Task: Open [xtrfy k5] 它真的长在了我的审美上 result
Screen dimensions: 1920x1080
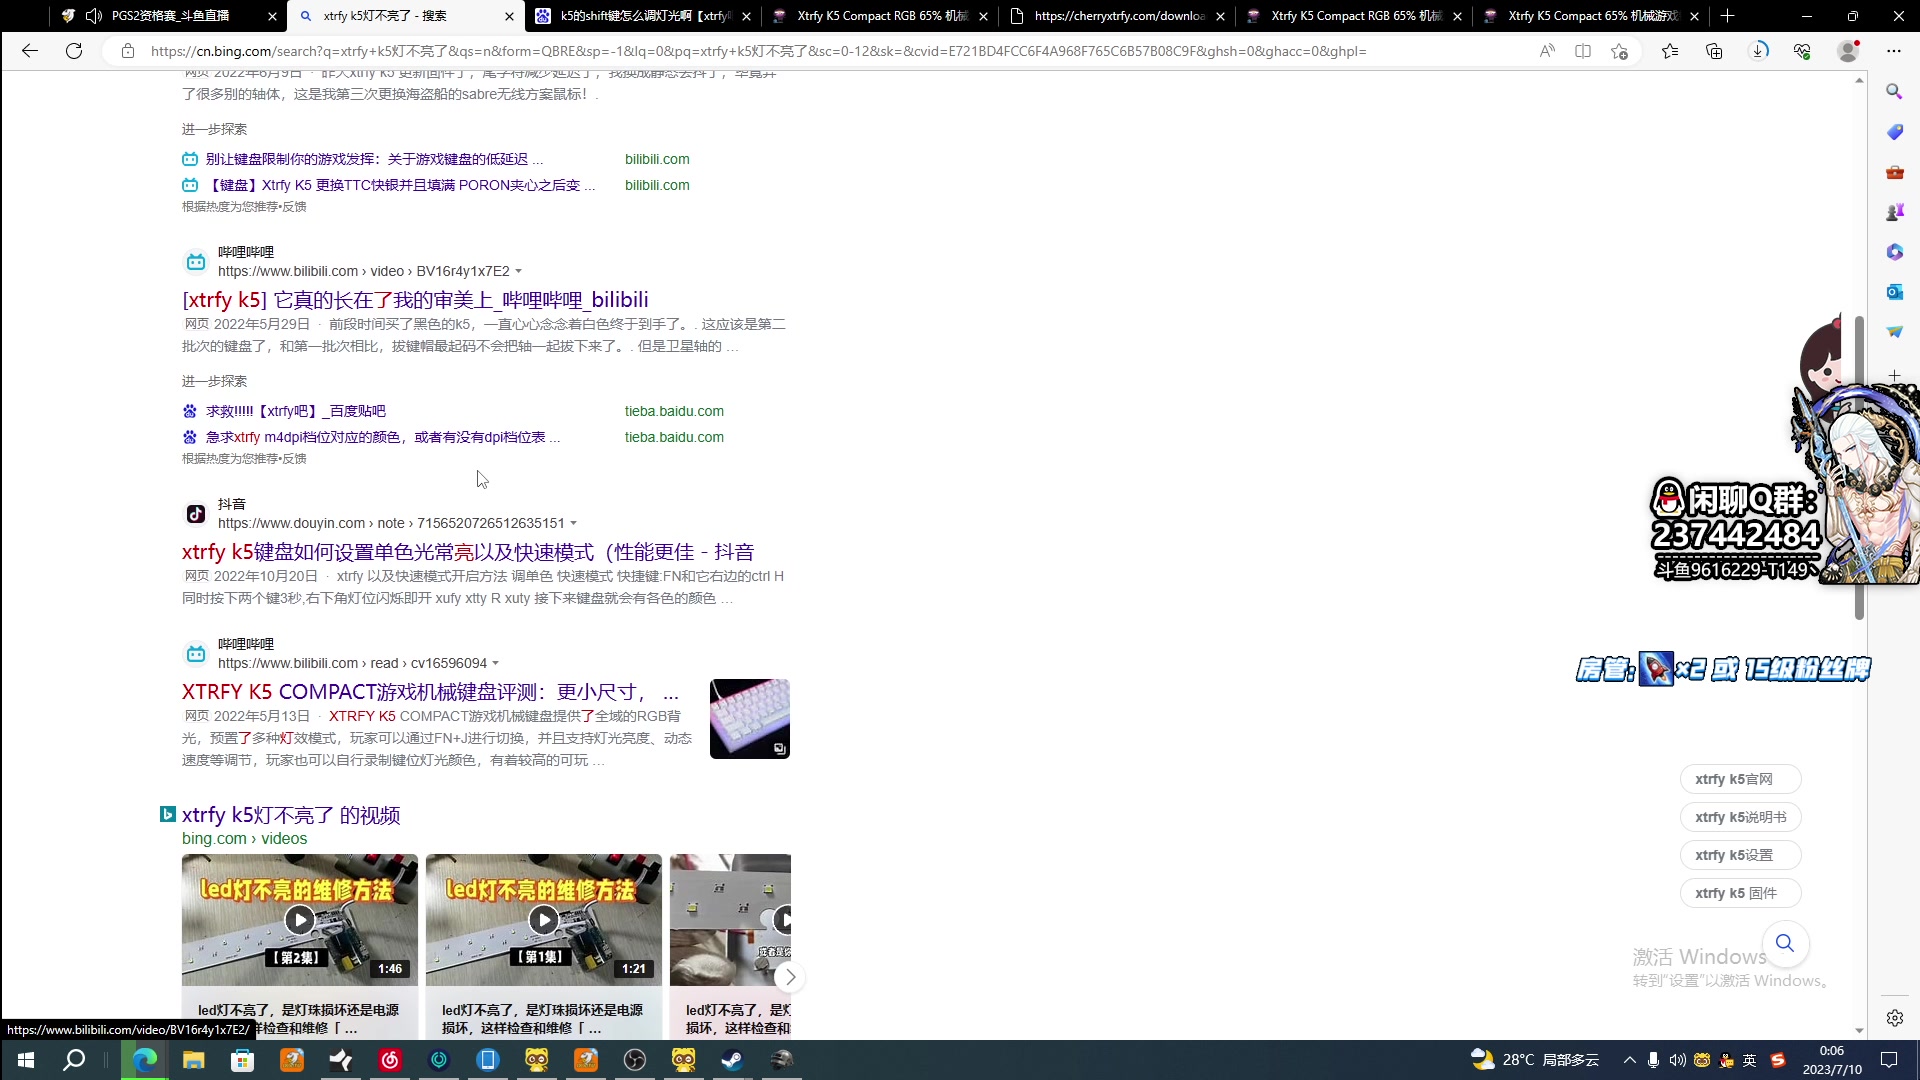Action: click(x=415, y=300)
